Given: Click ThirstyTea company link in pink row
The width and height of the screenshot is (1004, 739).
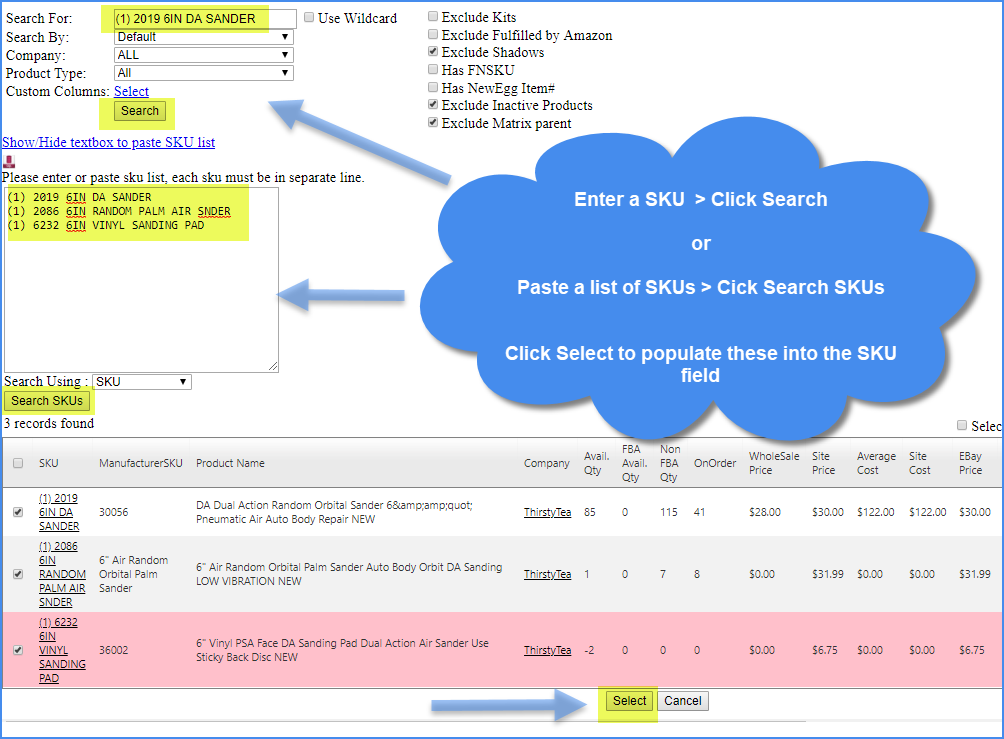Looking at the screenshot, I should click(x=547, y=650).
